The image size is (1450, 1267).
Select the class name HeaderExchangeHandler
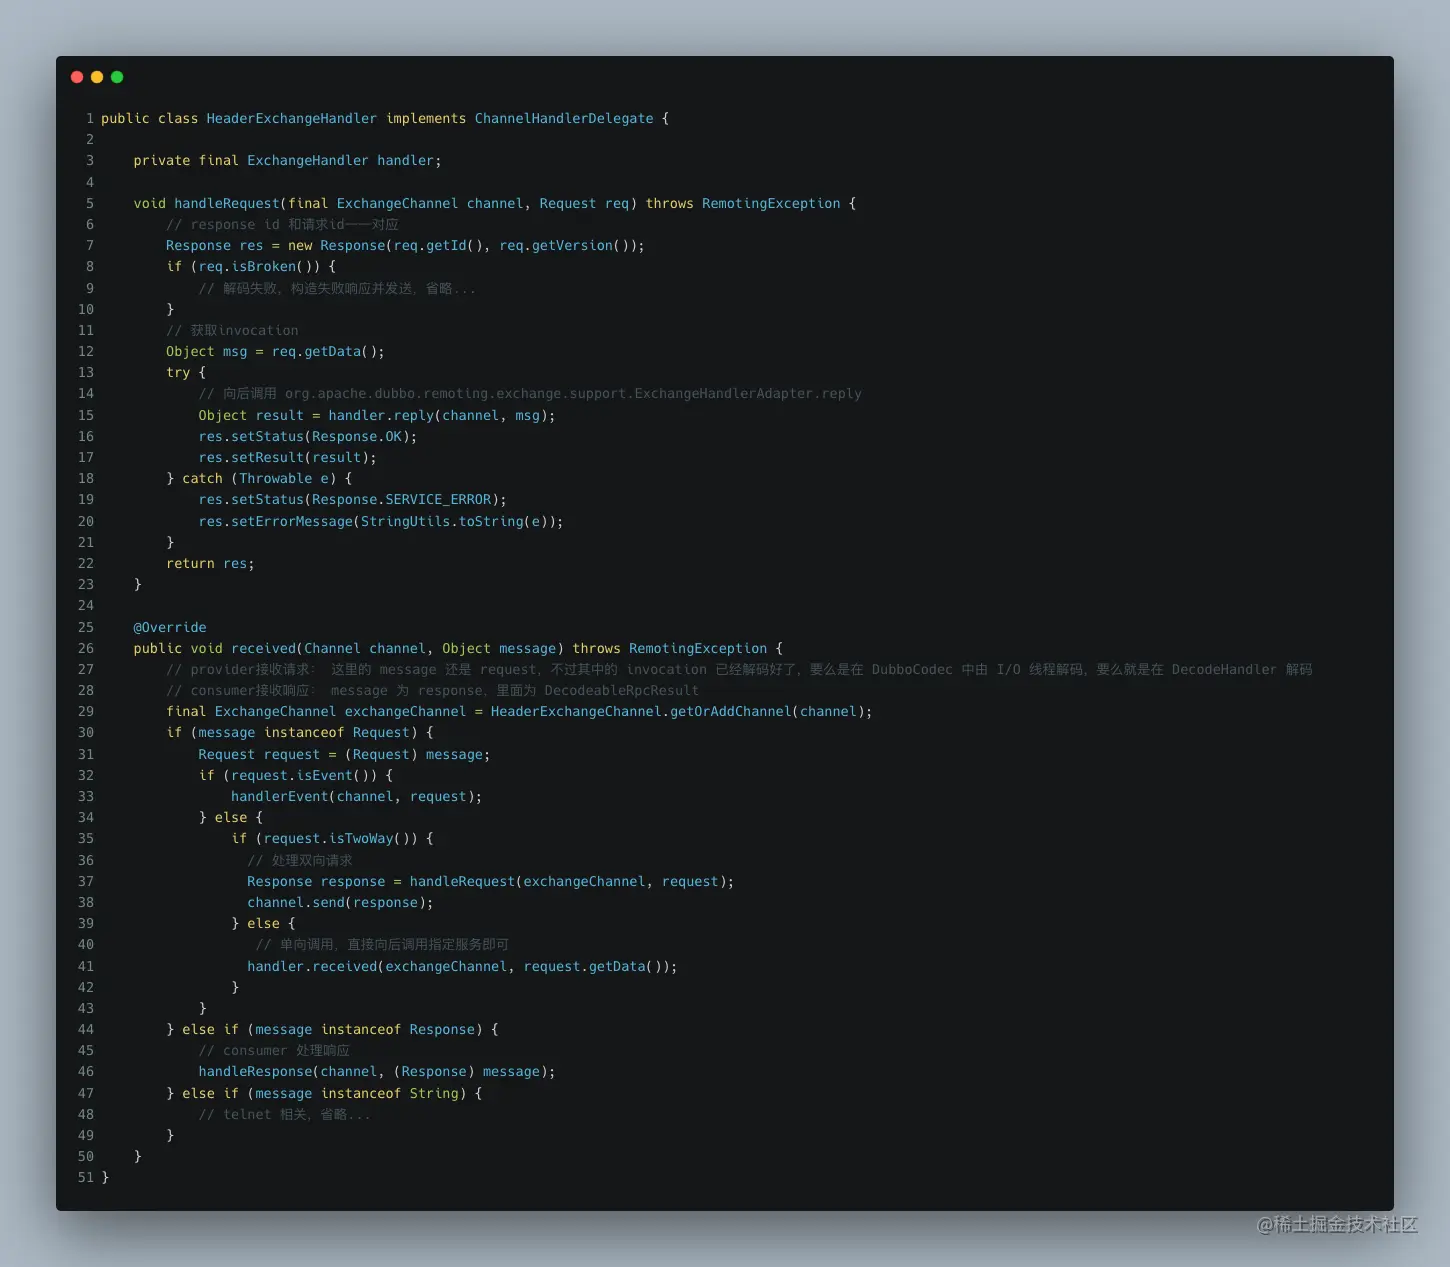tap(291, 118)
